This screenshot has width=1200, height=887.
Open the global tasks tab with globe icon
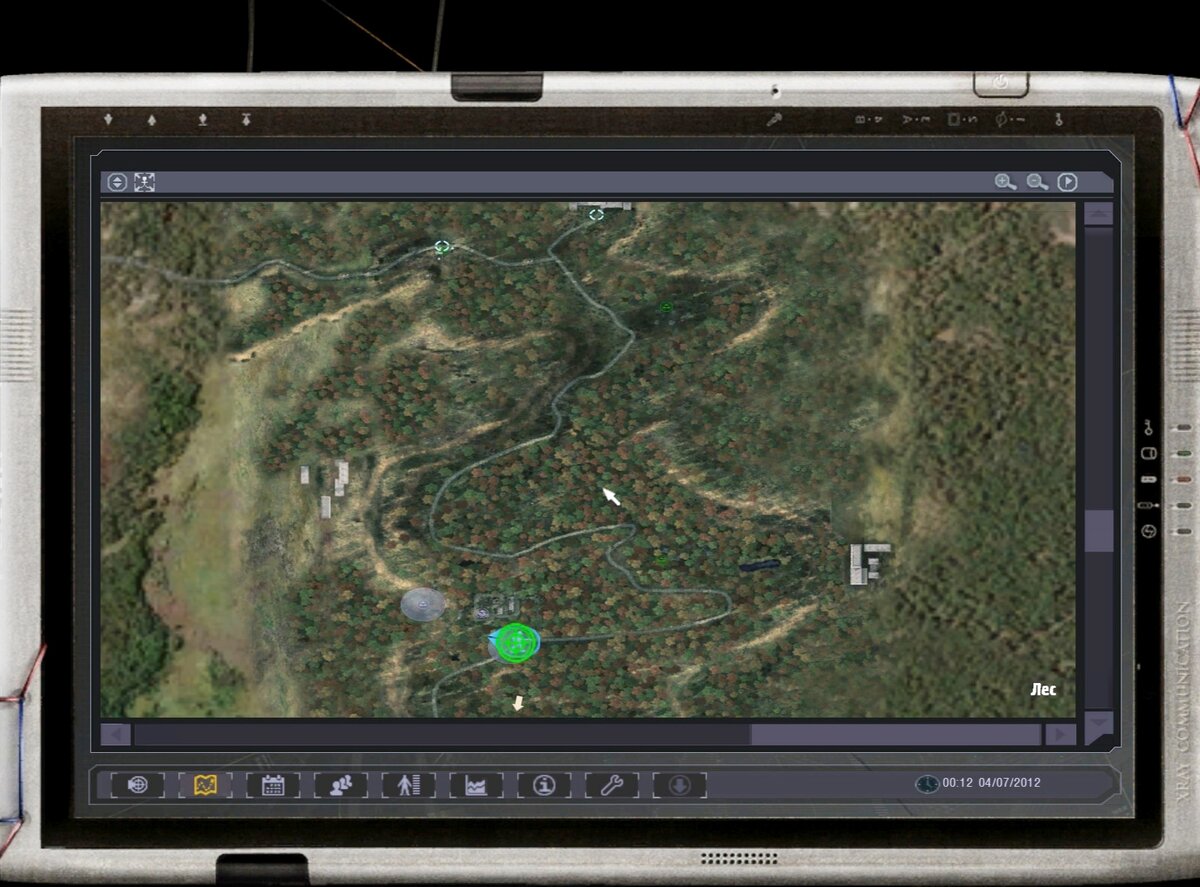[x=137, y=785]
